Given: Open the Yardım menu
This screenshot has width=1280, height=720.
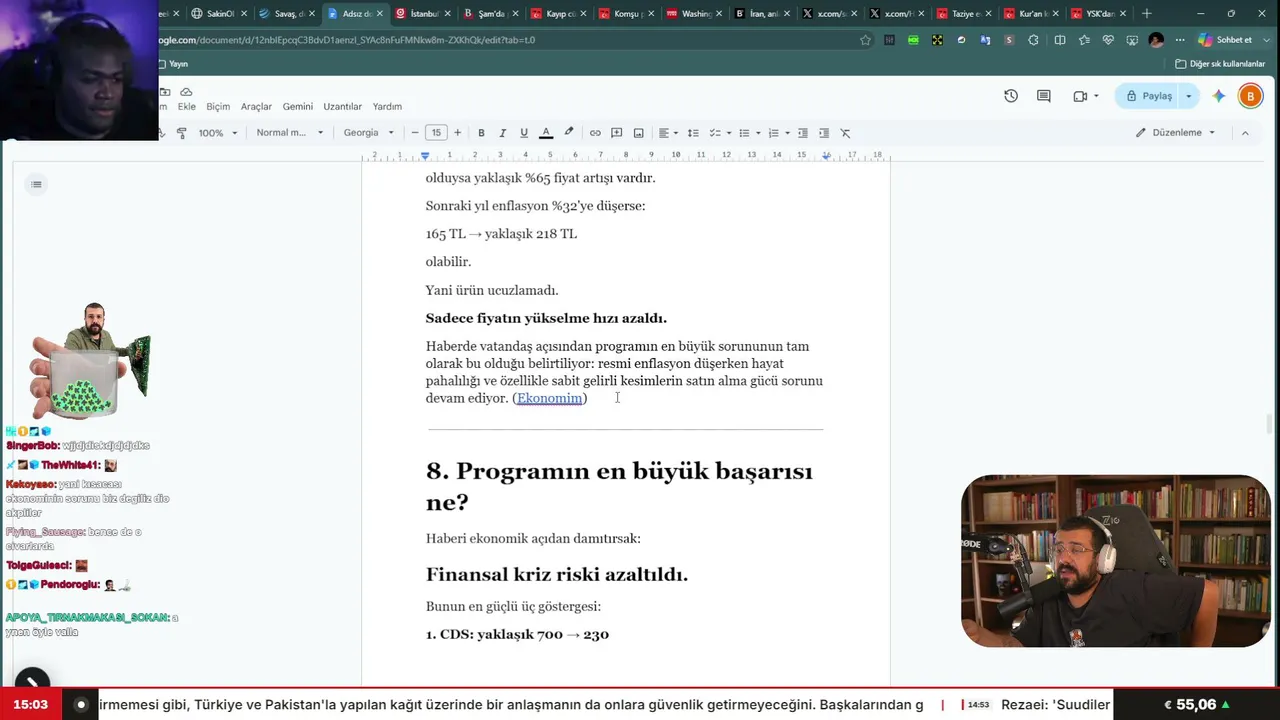Looking at the screenshot, I should click(387, 107).
